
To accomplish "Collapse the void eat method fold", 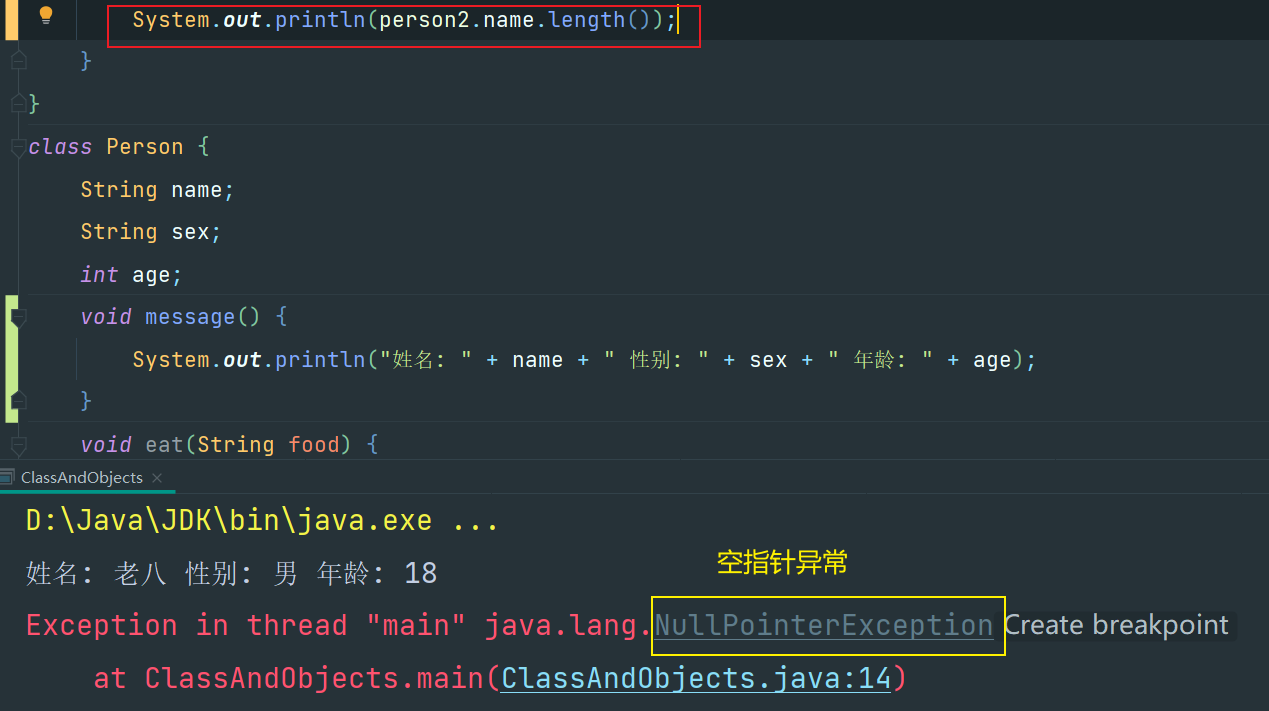I will [17, 444].
